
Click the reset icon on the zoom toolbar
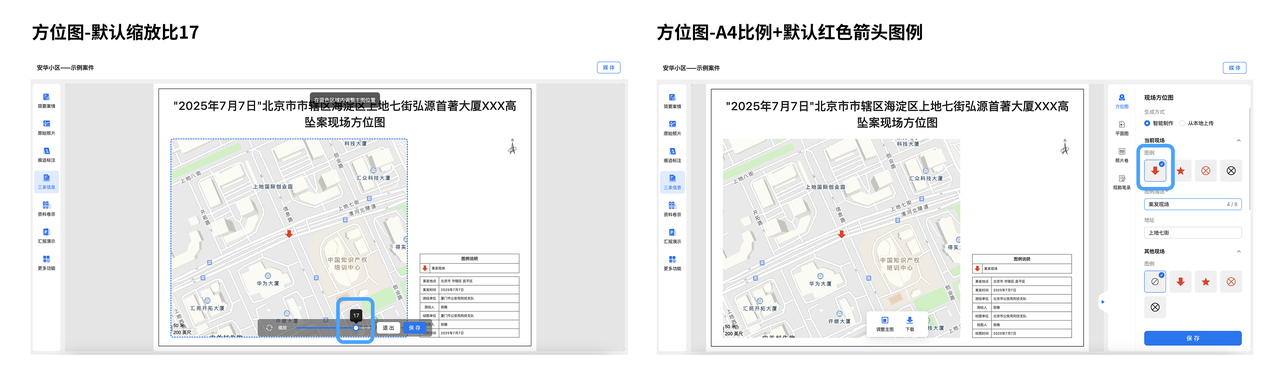(269, 327)
